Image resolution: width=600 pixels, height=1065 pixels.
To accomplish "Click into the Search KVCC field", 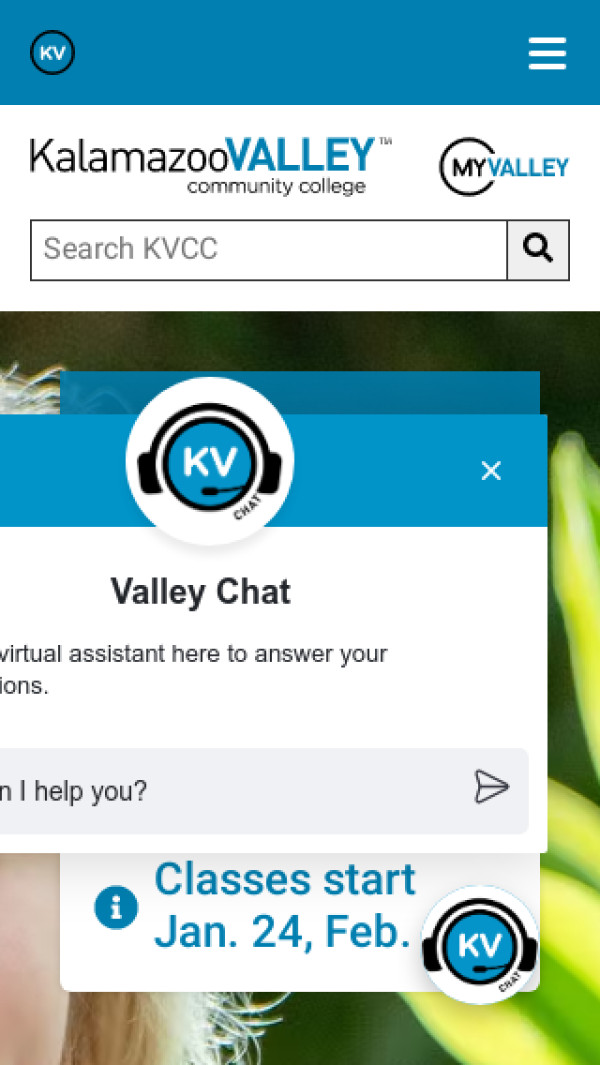I will point(269,249).
